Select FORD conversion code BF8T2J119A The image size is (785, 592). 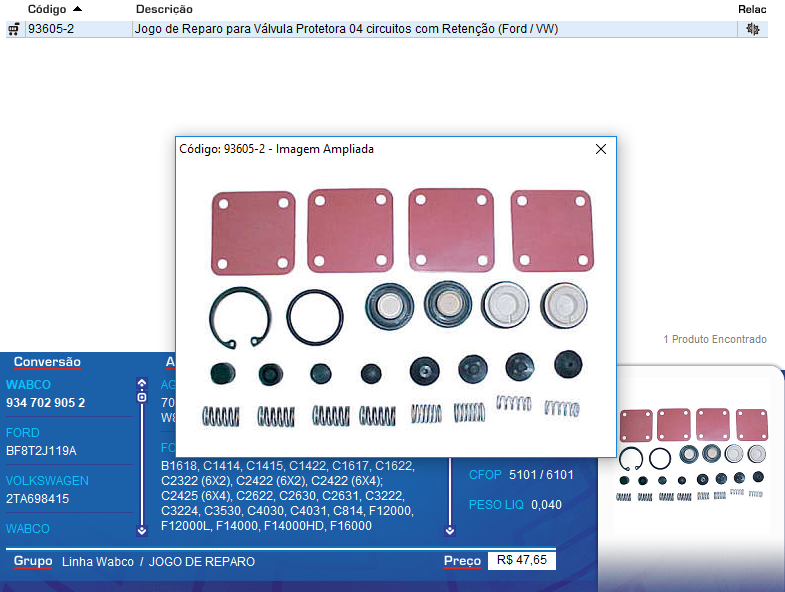(41, 451)
